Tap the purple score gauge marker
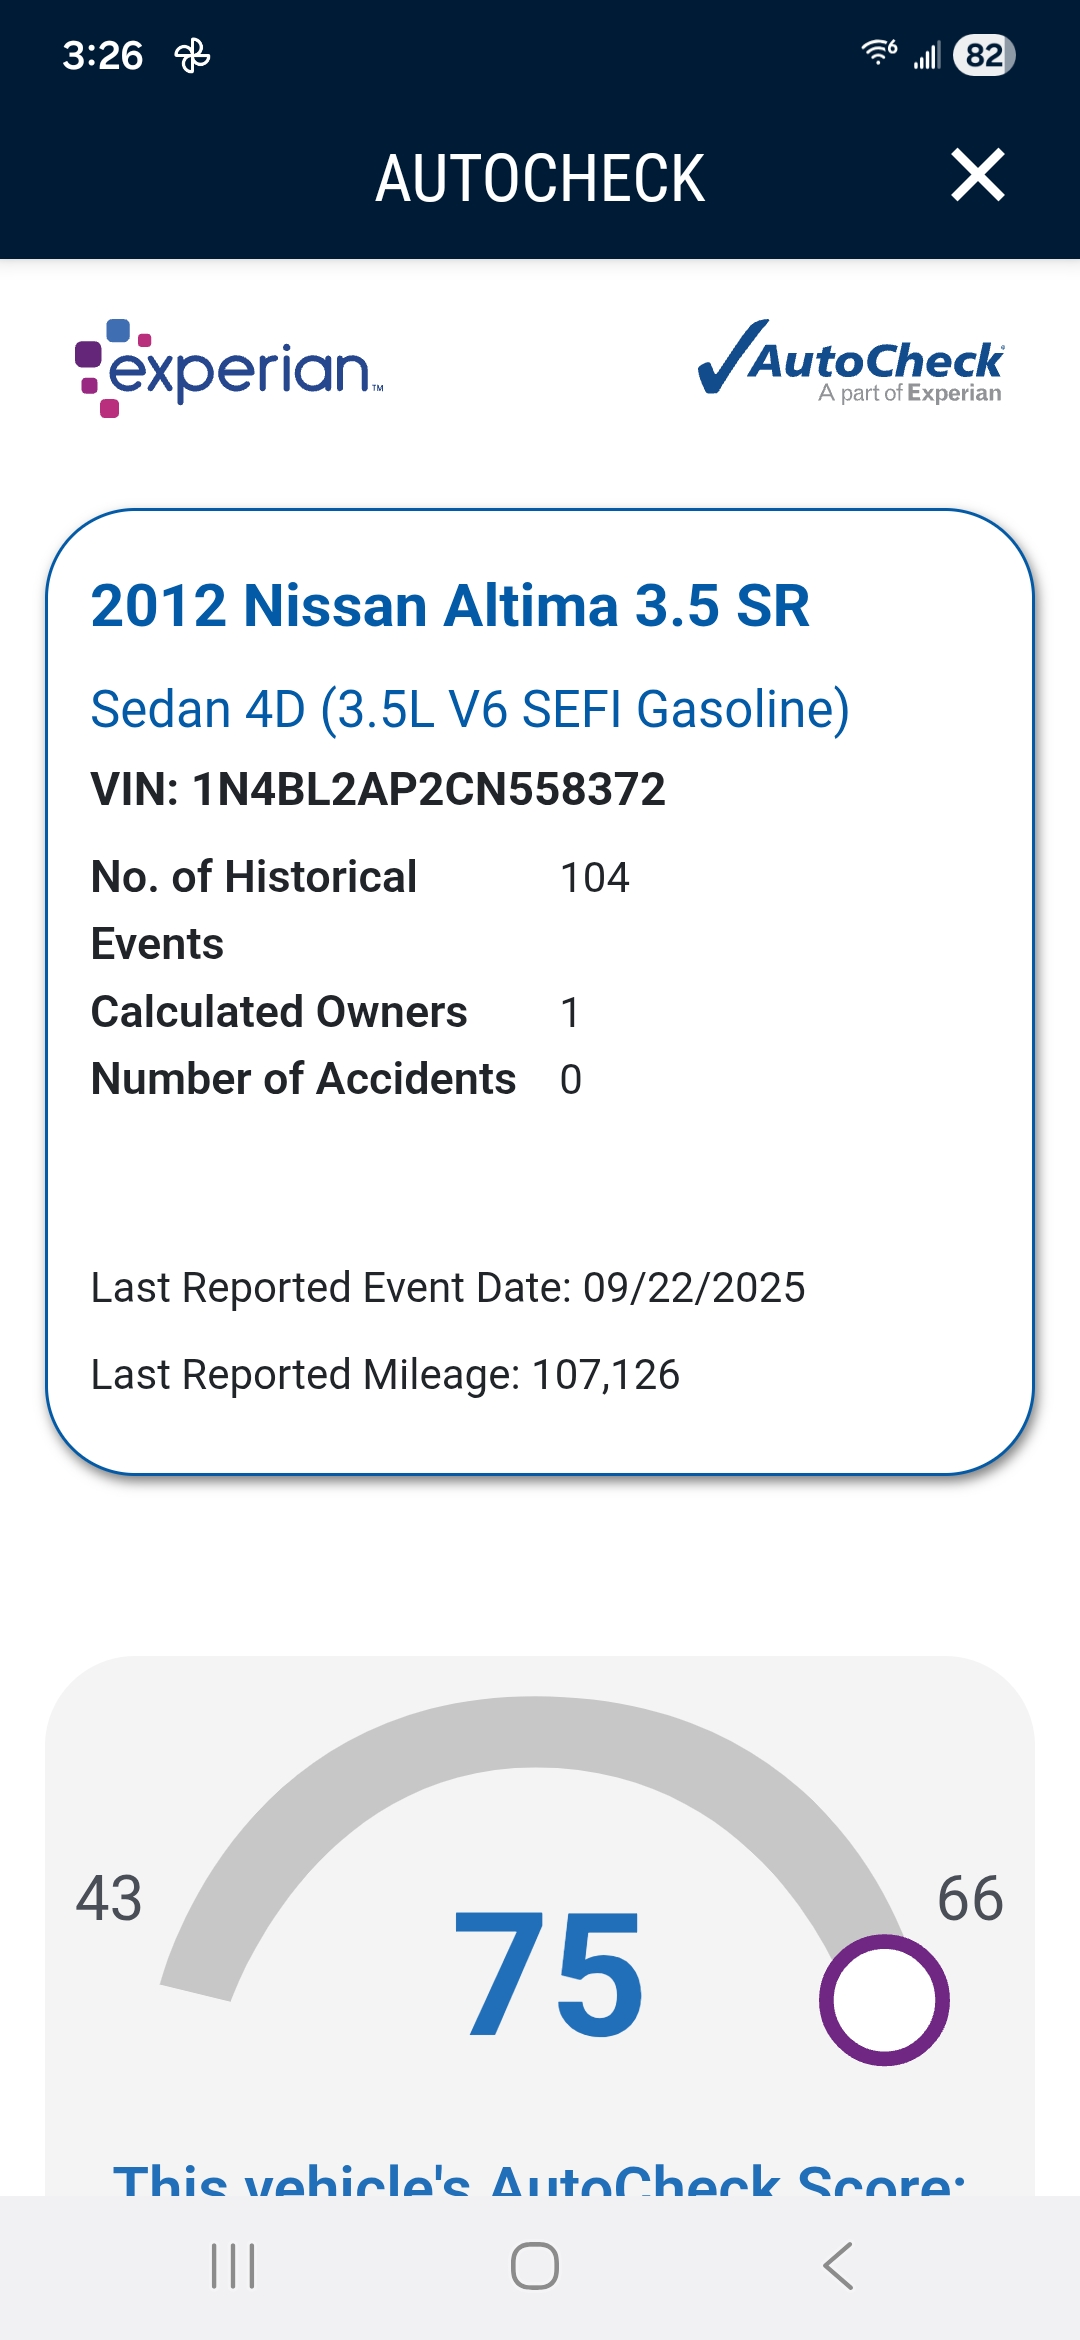1080x2340 pixels. click(x=884, y=2000)
